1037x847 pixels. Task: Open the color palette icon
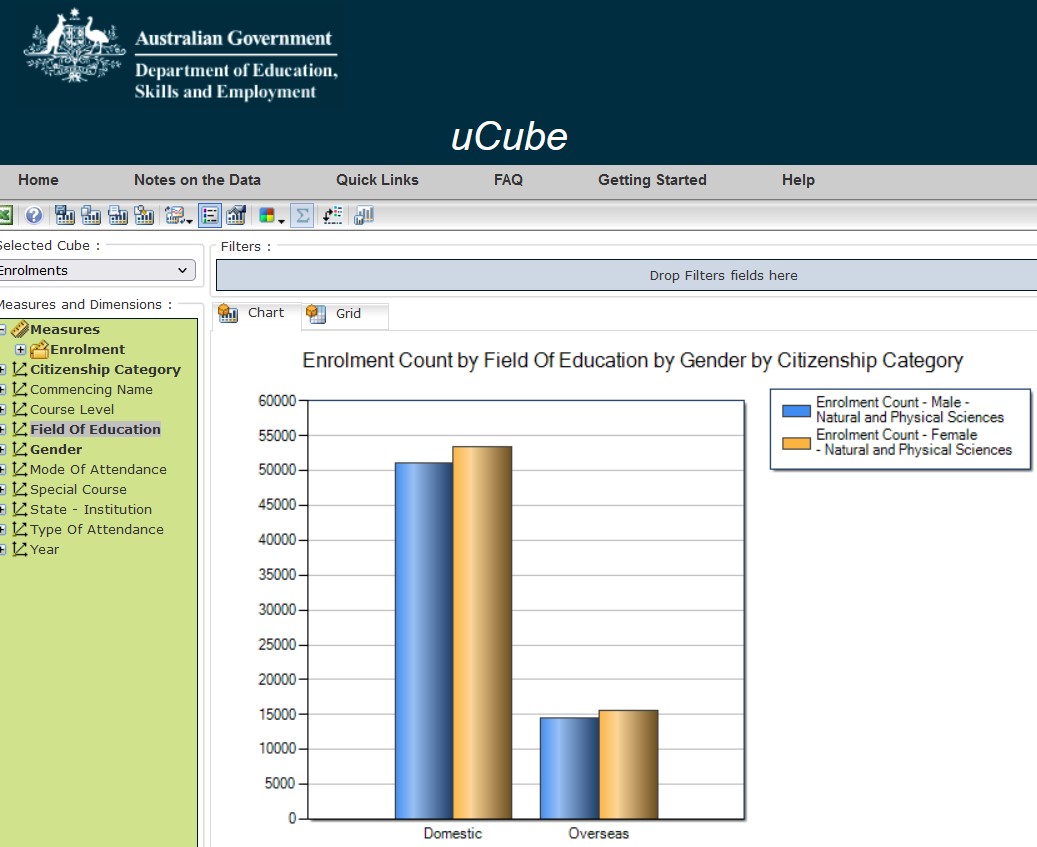[x=271, y=216]
